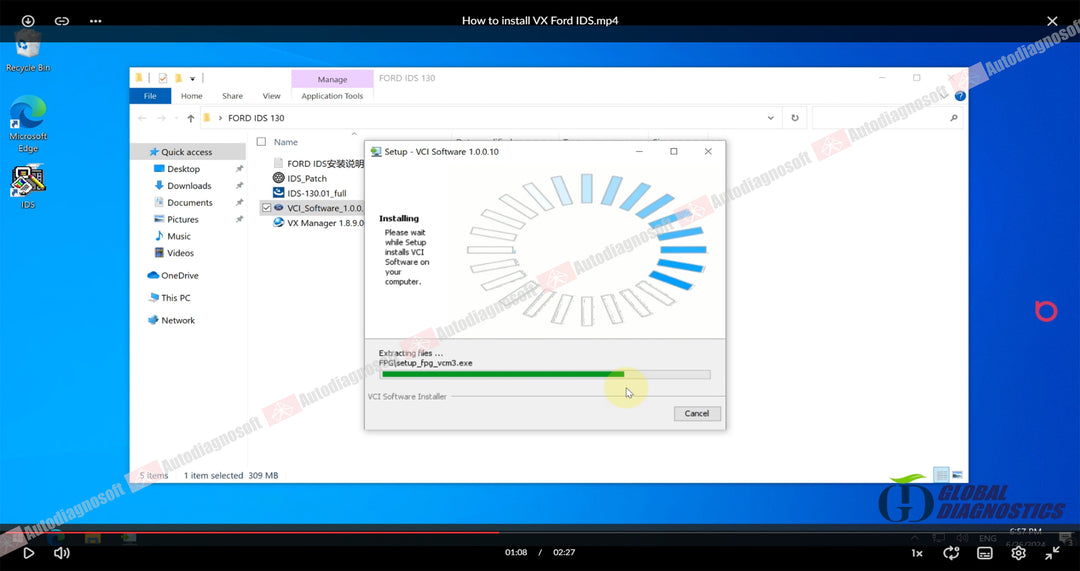Tick the select-all checkbox beside Name
The height and width of the screenshot is (571, 1080).
pyautogui.click(x=261, y=142)
